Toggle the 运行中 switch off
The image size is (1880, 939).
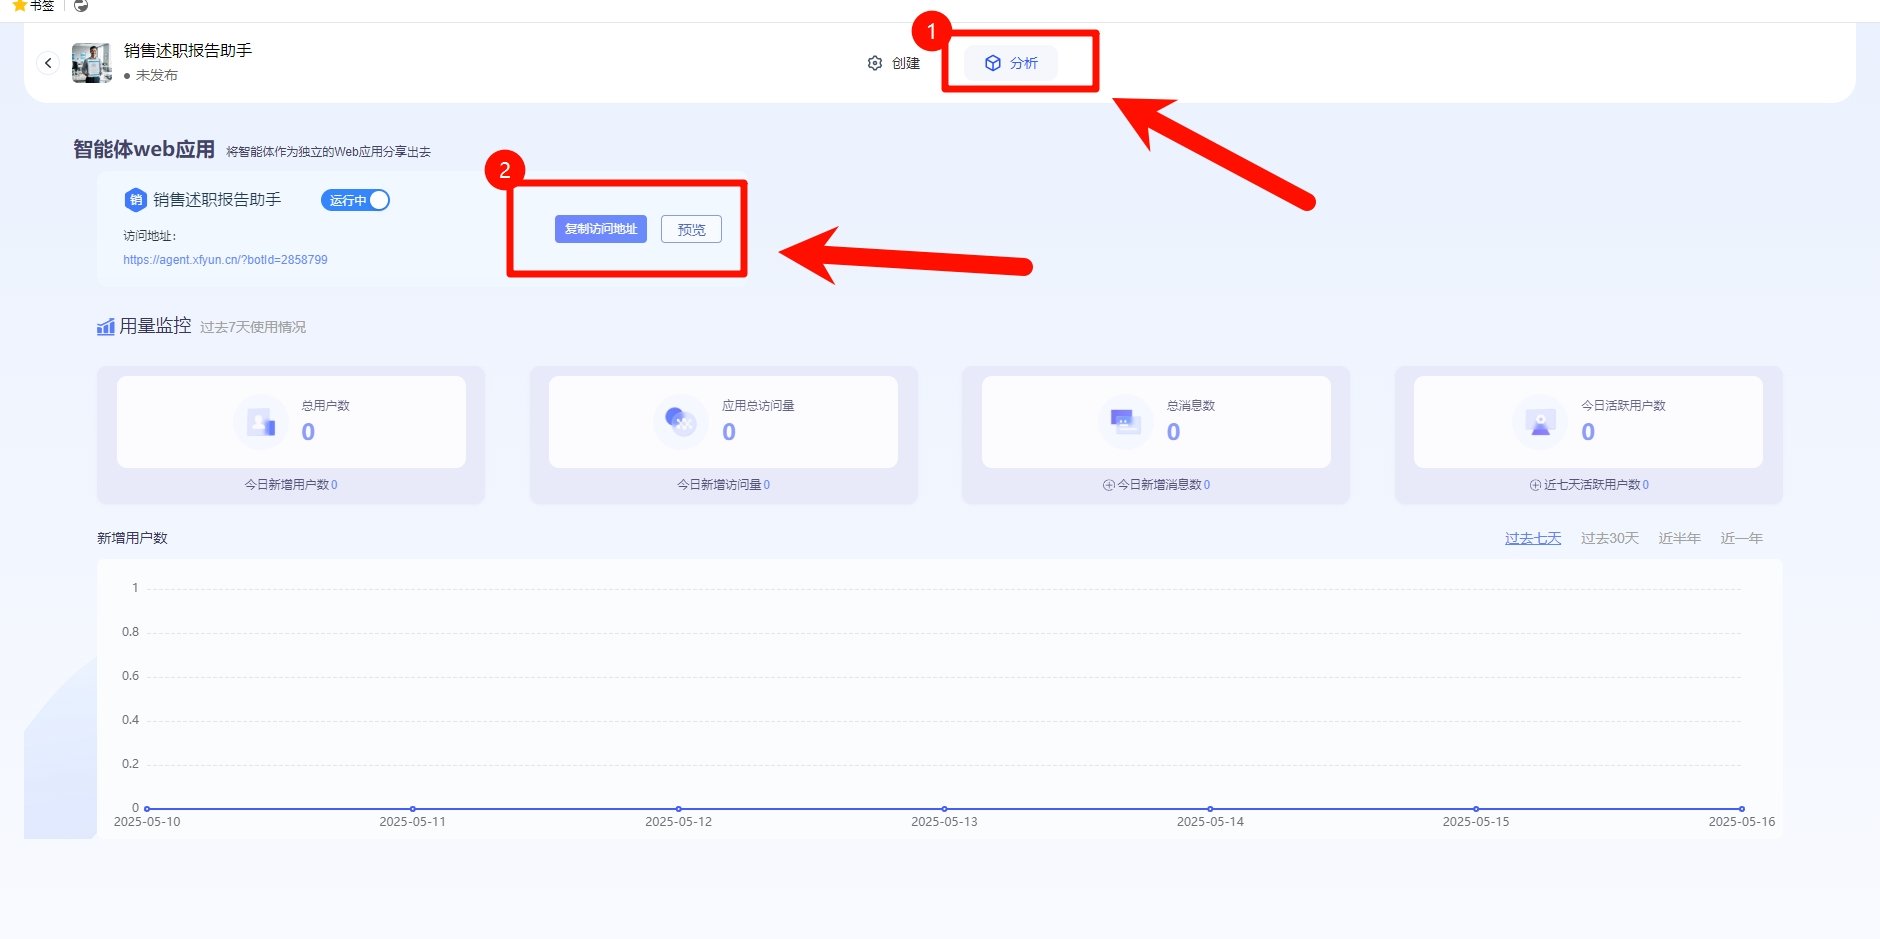(x=355, y=200)
